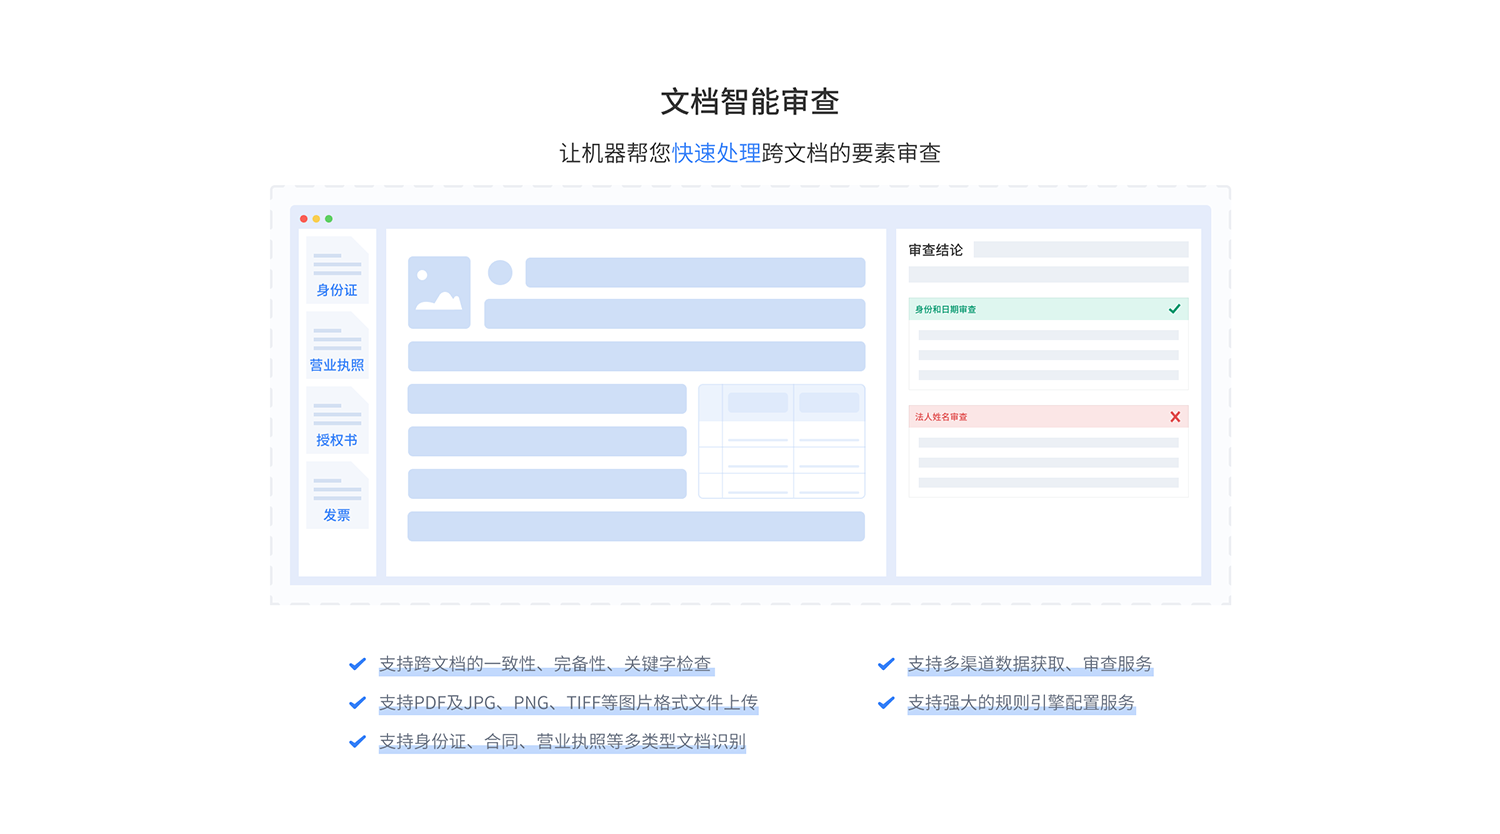Click 支持跨文档的一致性、完备性、关键字检查 text
1500x834 pixels.
tap(545, 664)
